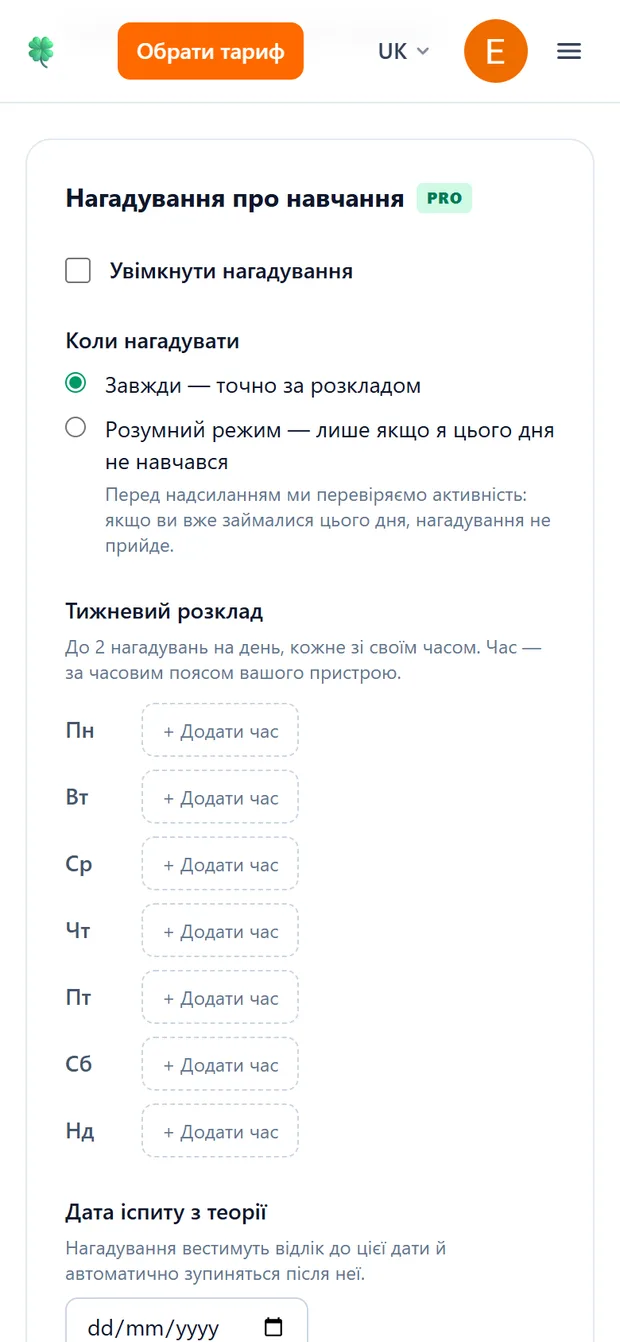The width and height of the screenshot is (620, 1342).
Task: Open the hamburger menu icon
Action: coord(569,51)
